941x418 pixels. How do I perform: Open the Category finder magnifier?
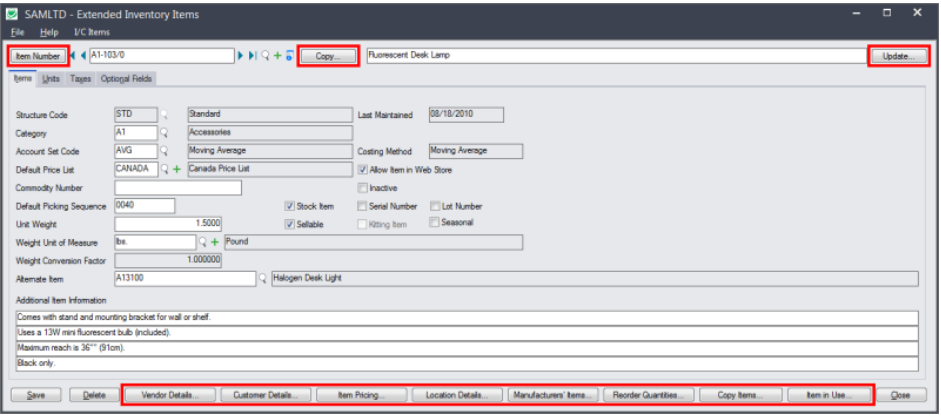(164, 133)
